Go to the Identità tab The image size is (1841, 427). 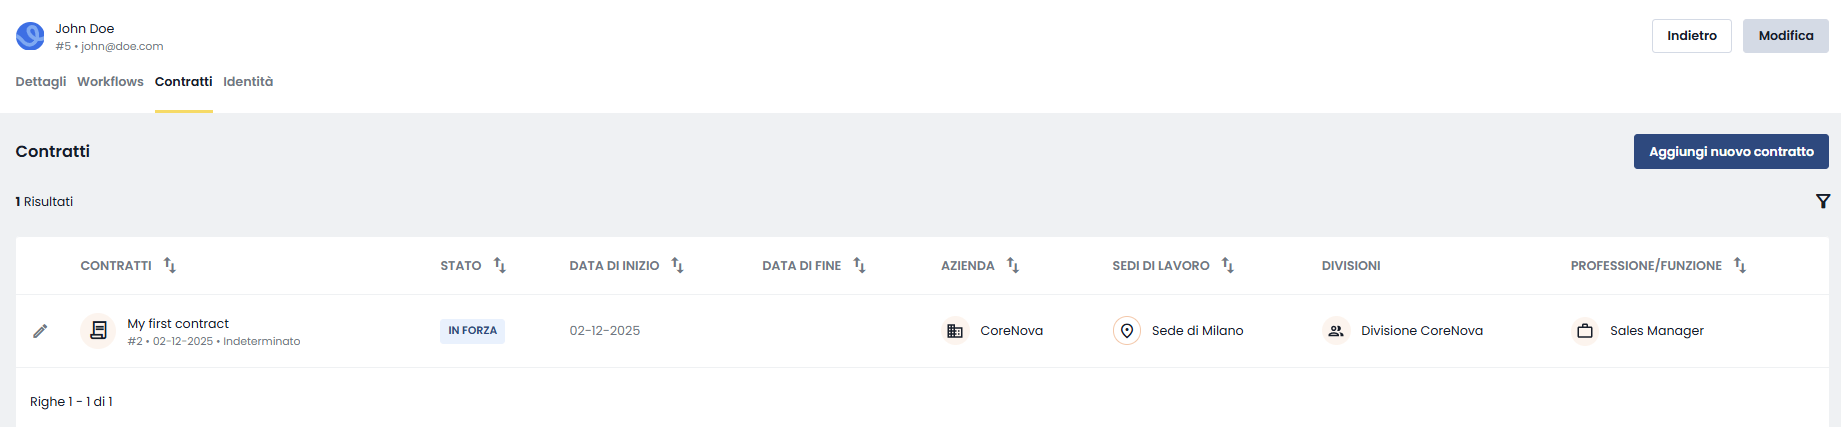(x=248, y=82)
